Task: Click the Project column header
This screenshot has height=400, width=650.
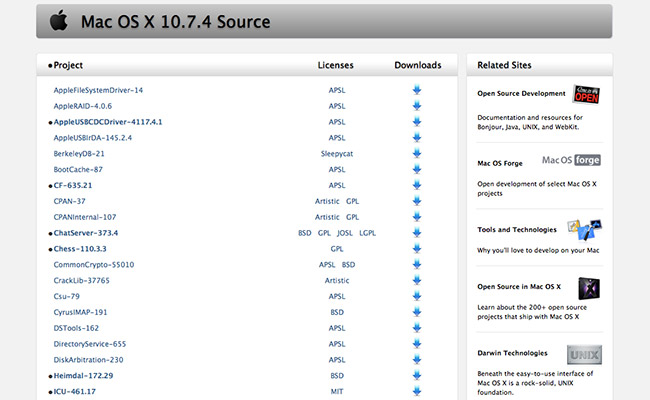Action: 68,65
